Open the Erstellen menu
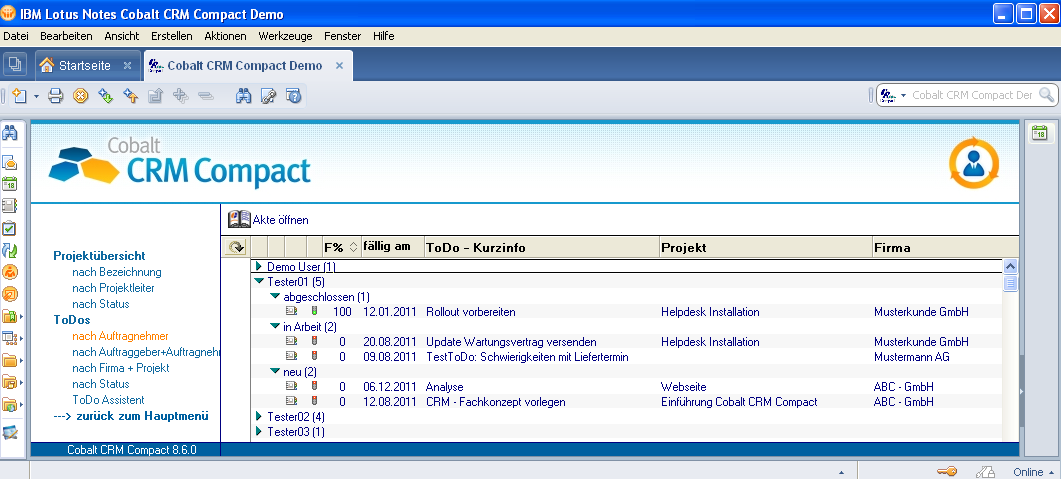This screenshot has width=1061, height=479. pos(172,36)
